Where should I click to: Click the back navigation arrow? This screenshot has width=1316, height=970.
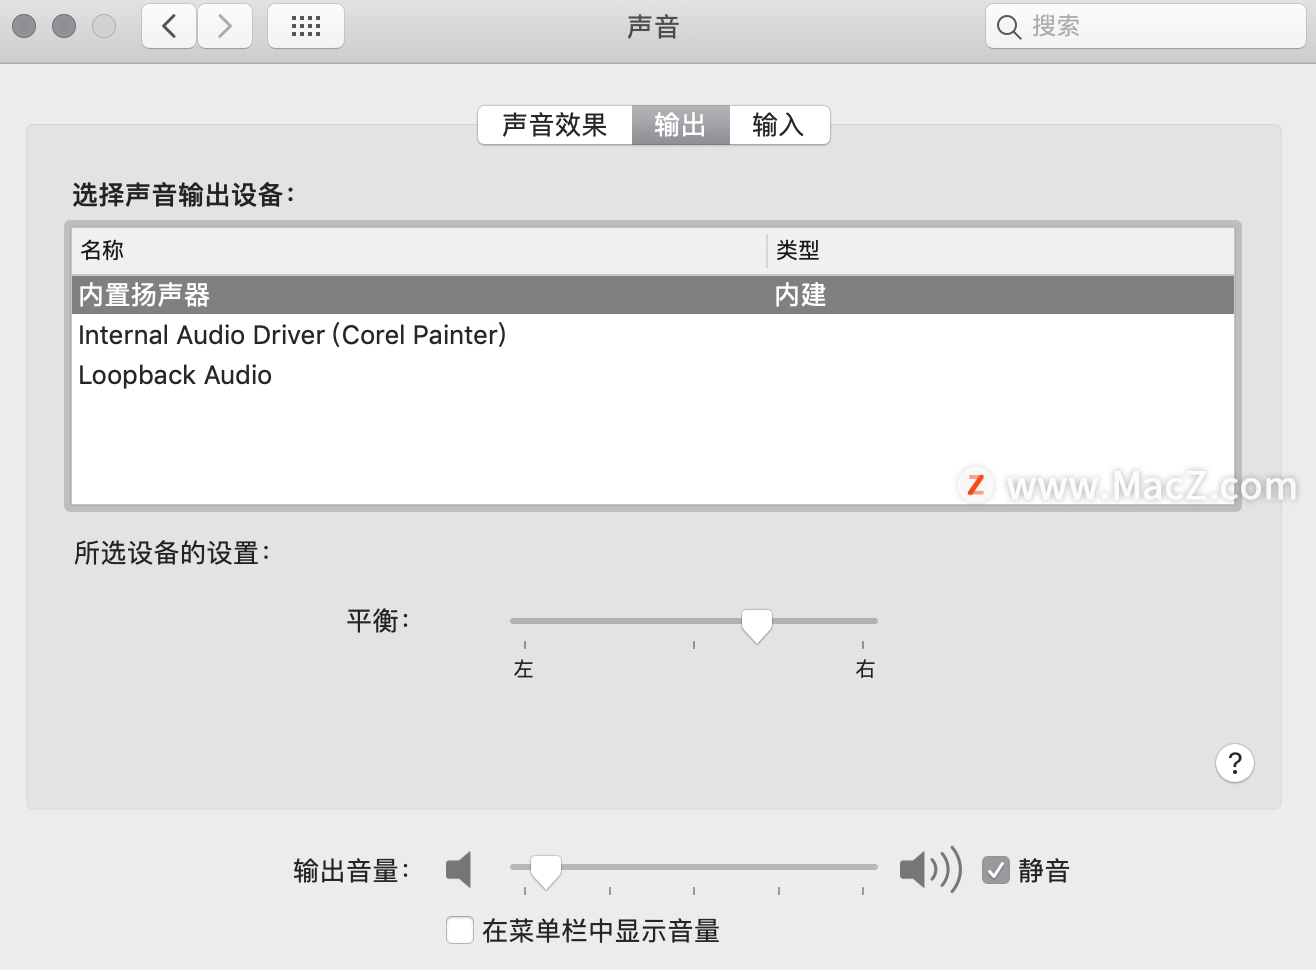169,26
